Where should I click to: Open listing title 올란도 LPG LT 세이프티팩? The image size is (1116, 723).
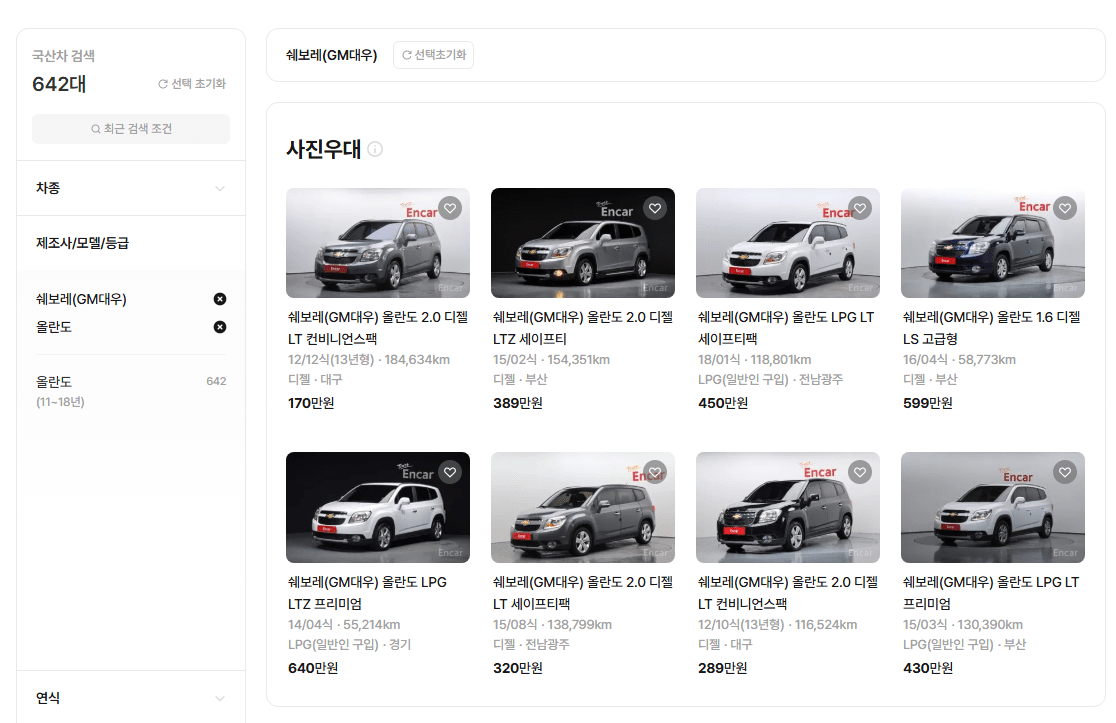coord(786,328)
